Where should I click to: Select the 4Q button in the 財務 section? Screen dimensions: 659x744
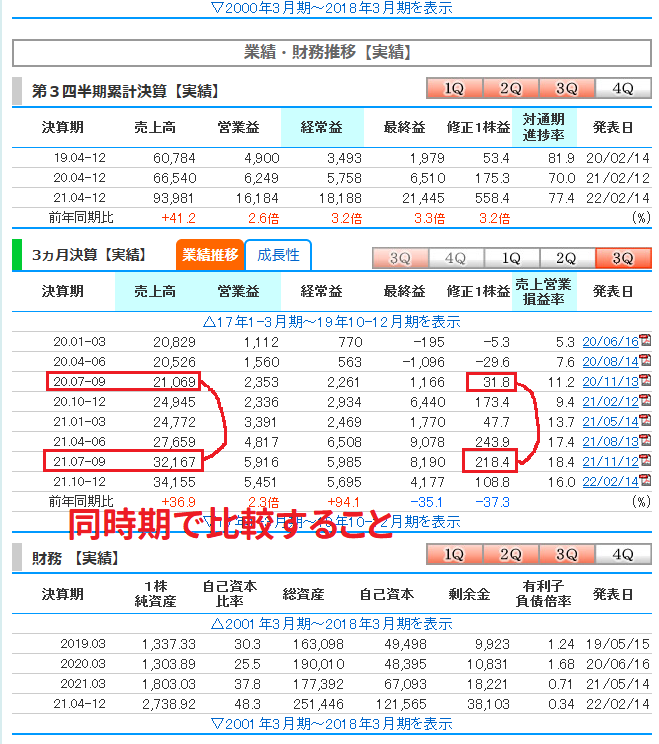622,555
